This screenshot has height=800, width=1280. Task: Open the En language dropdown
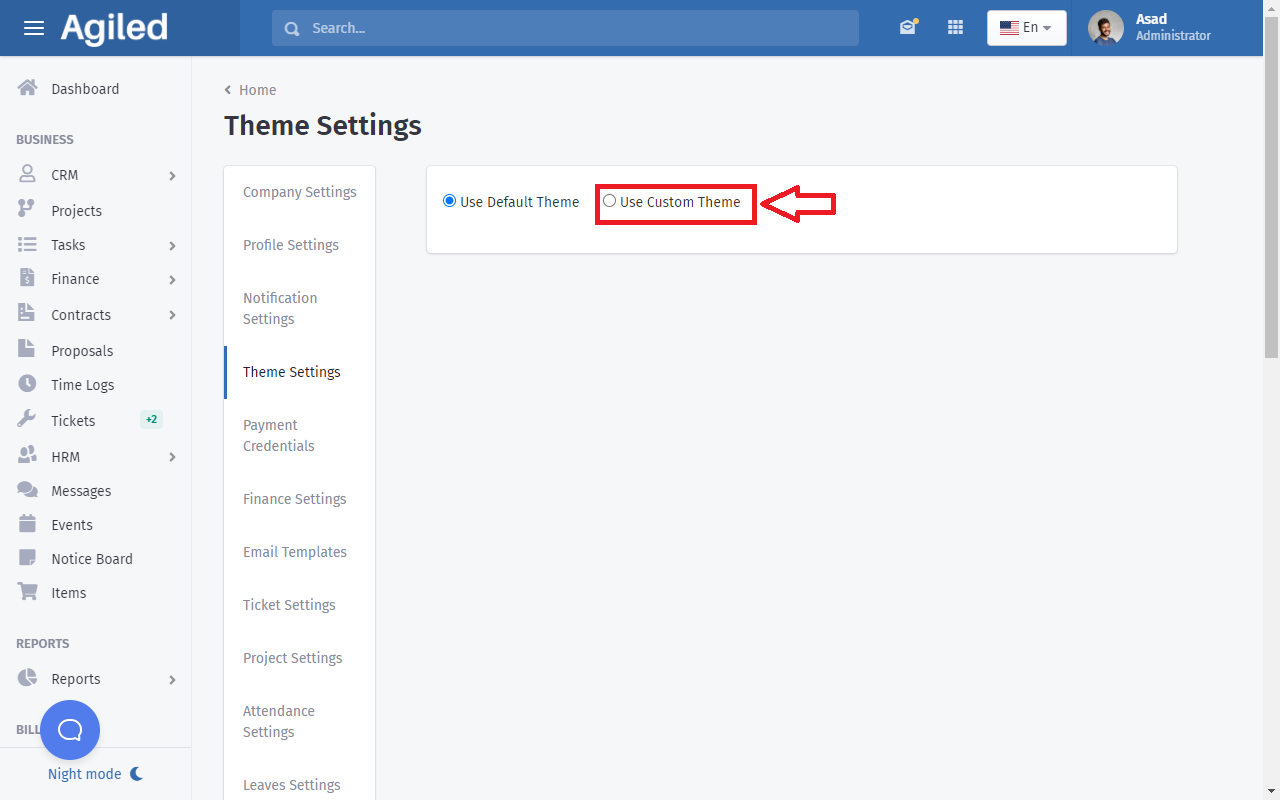(1026, 28)
